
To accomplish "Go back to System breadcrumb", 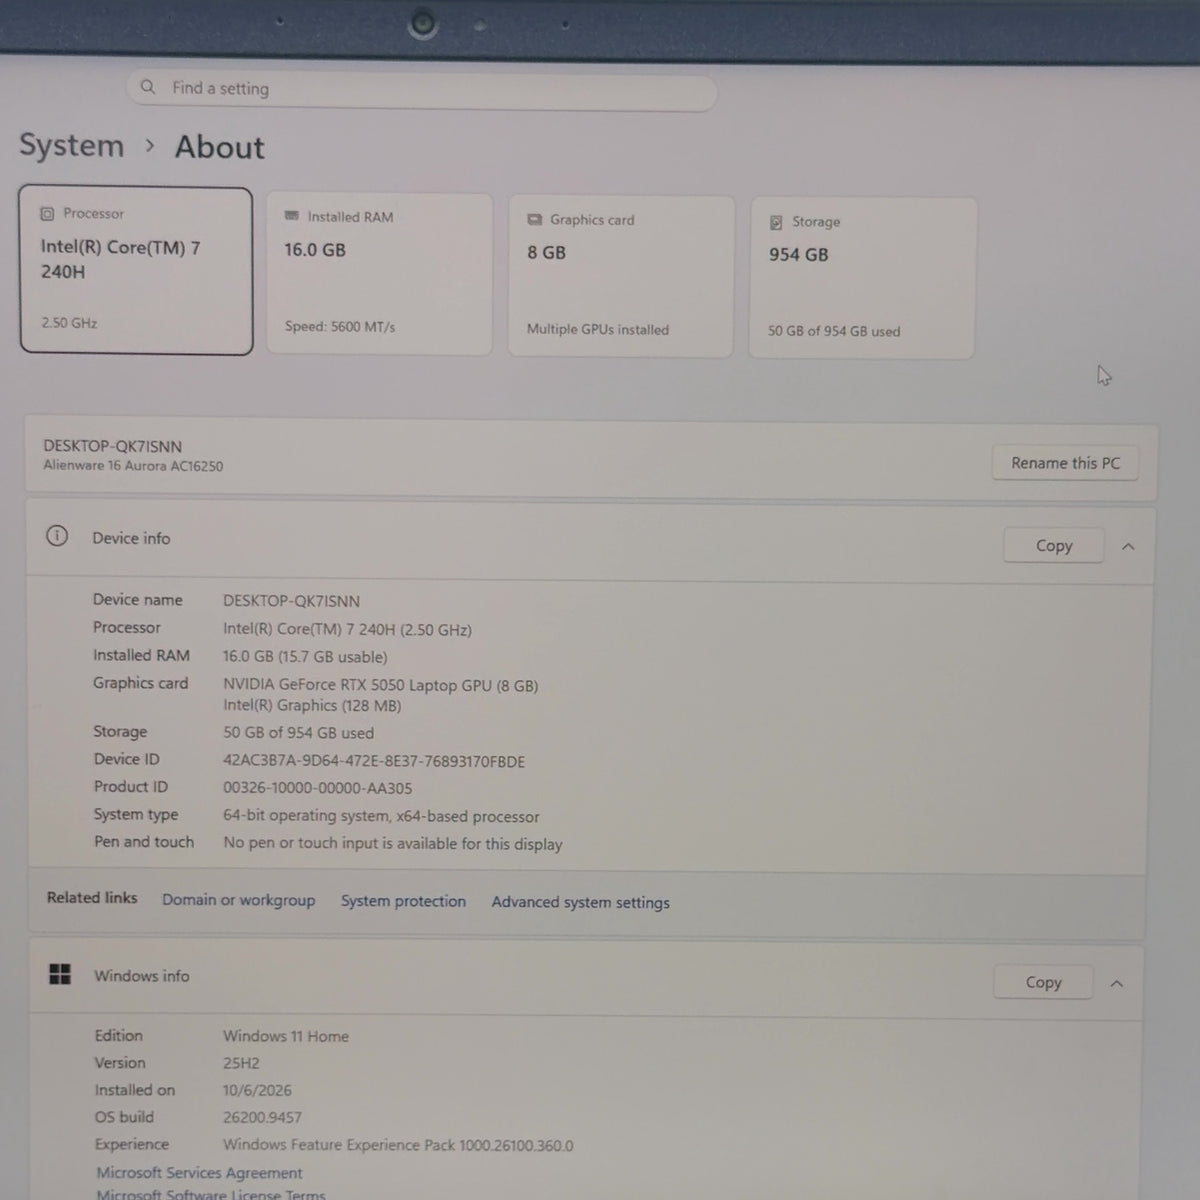I will (x=72, y=145).
